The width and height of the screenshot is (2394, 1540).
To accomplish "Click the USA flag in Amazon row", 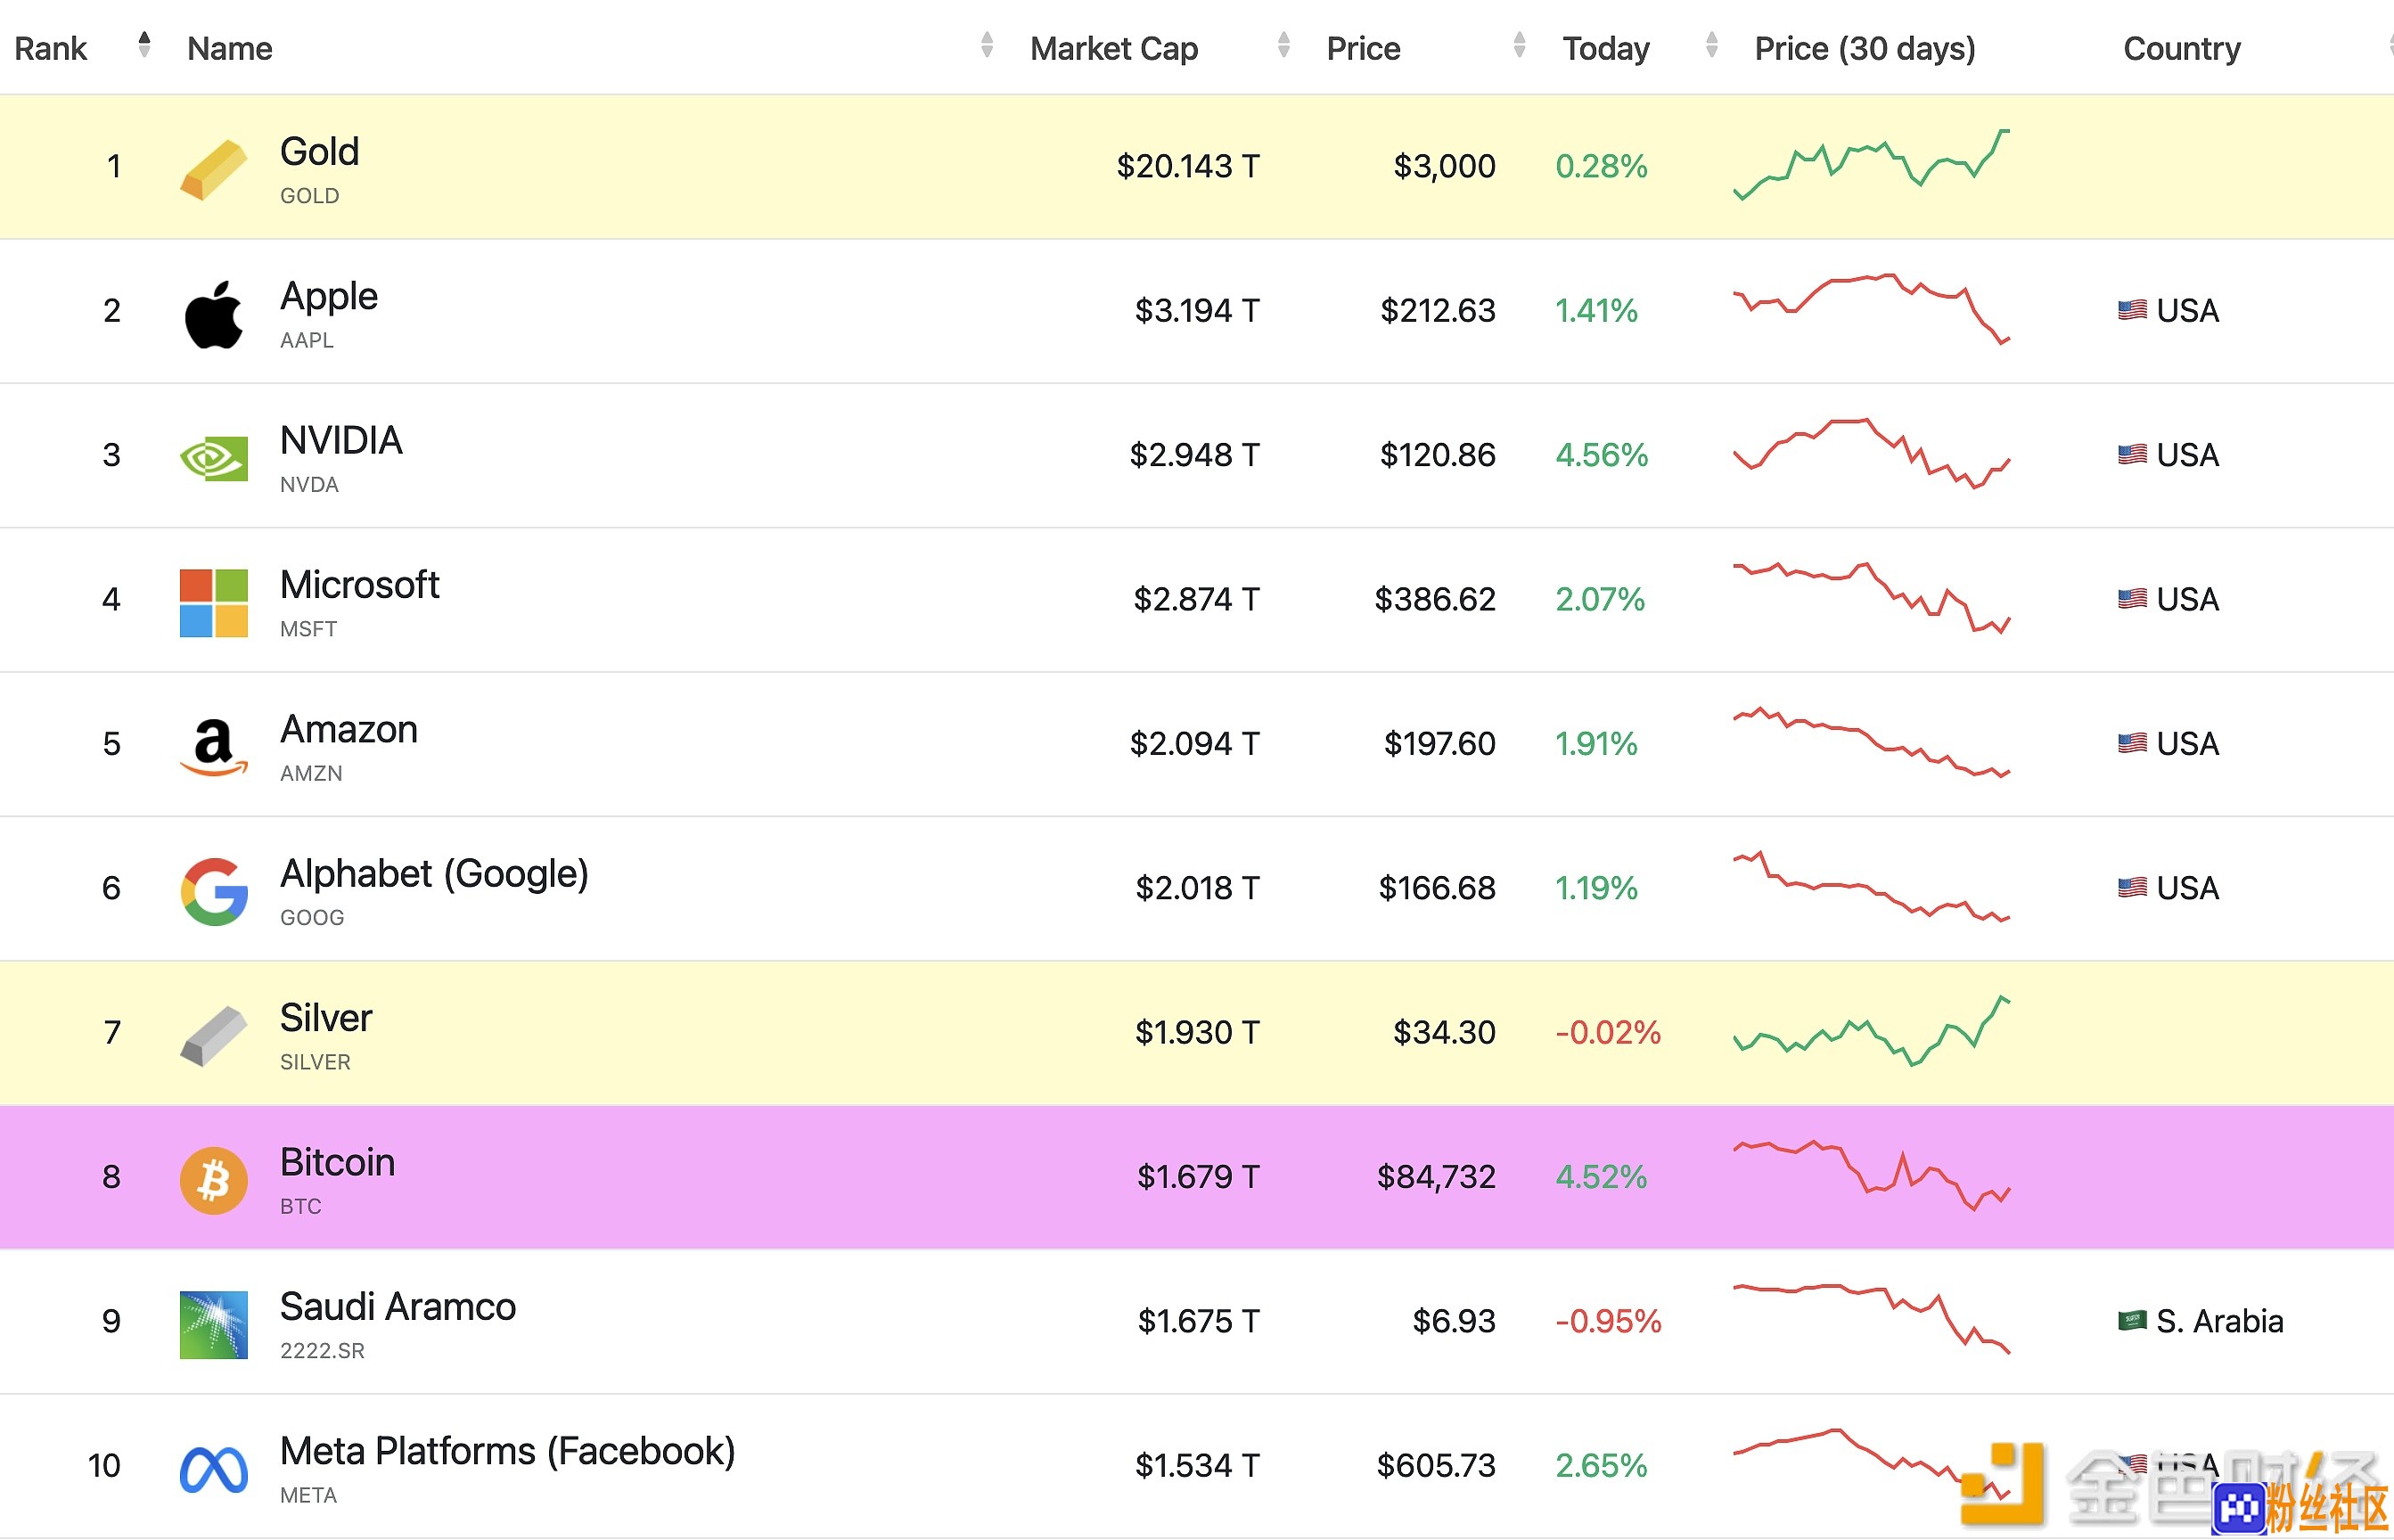I will point(2131,743).
